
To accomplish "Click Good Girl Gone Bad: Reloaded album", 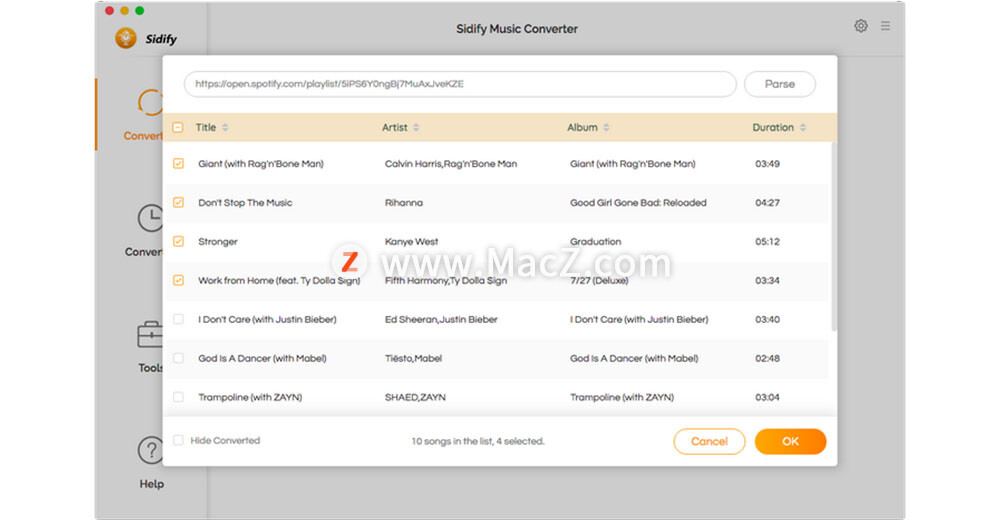I will (638, 203).
